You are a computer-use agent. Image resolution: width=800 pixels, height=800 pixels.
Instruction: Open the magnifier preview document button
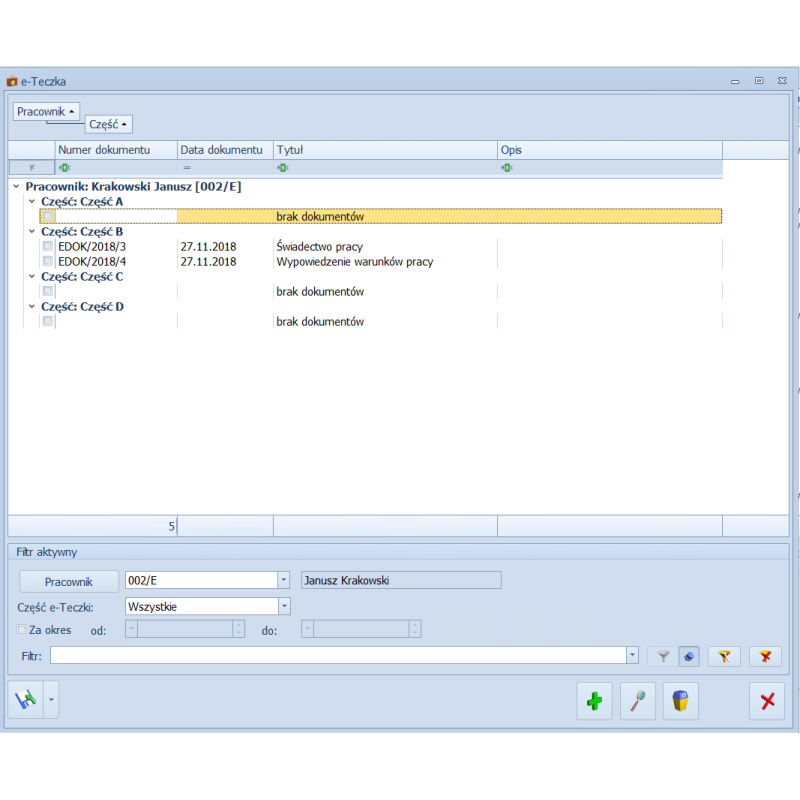coord(638,701)
